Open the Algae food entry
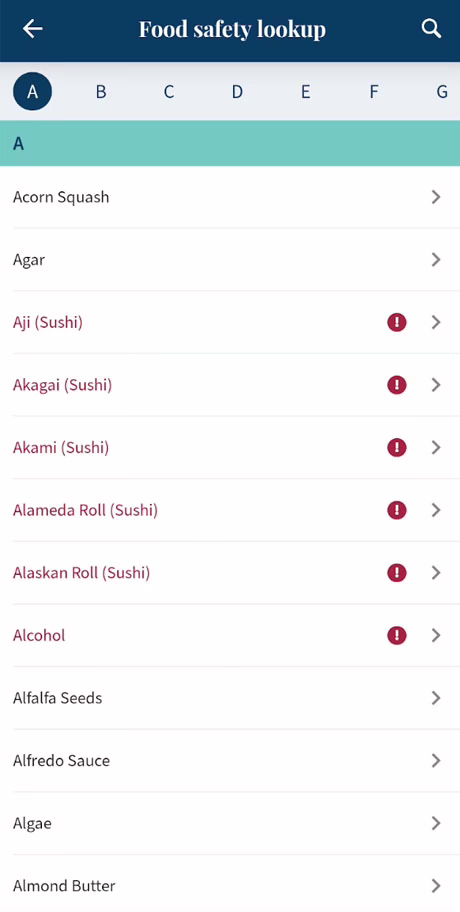Screen dimensions: 460x912 (x=230, y=824)
